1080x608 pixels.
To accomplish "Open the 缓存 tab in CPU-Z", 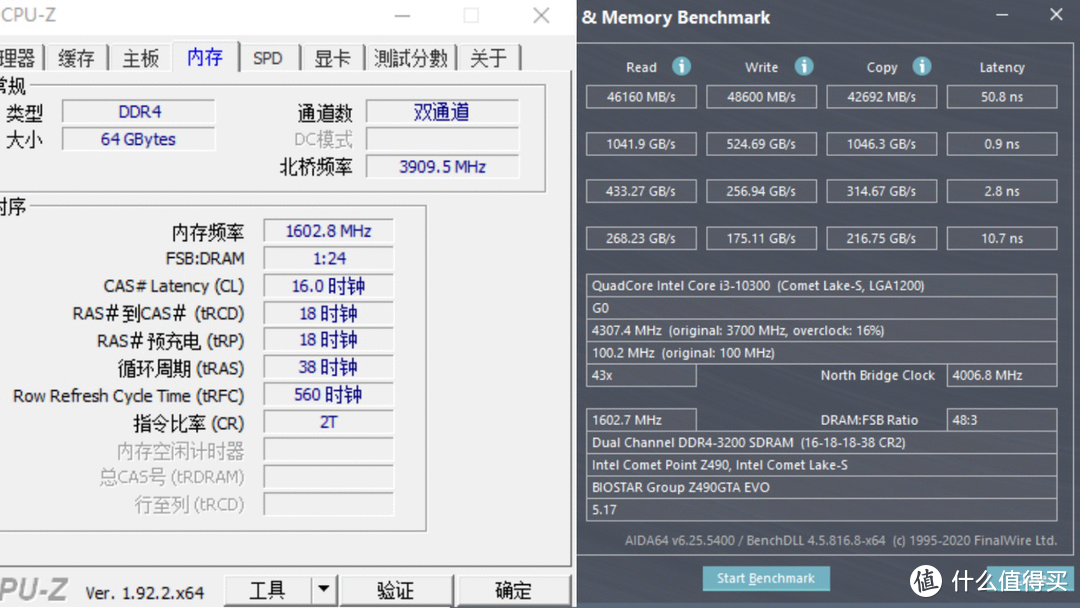I will coord(76,58).
